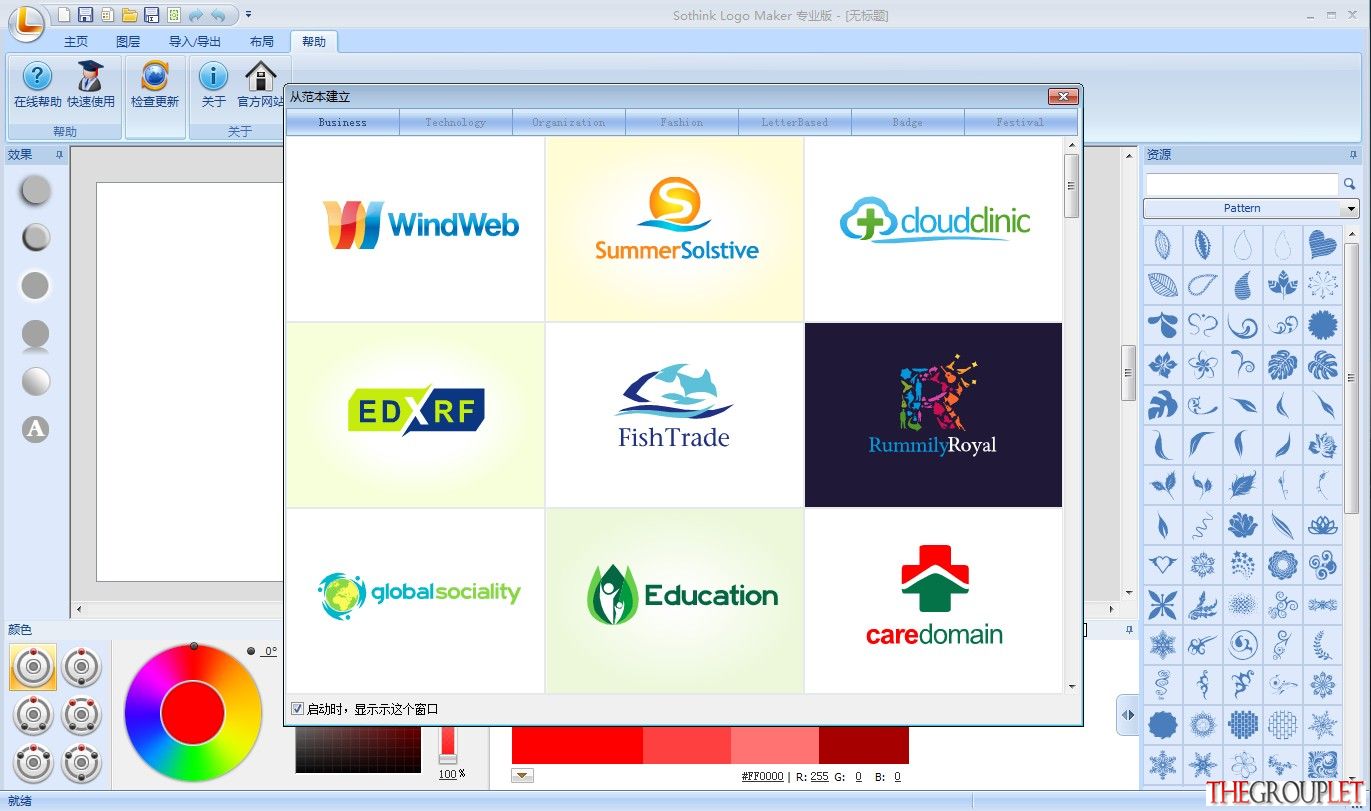This screenshot has height=811, width=1371.
Task: Select the heart pattern shape
Action: [x=1323, y=244]
